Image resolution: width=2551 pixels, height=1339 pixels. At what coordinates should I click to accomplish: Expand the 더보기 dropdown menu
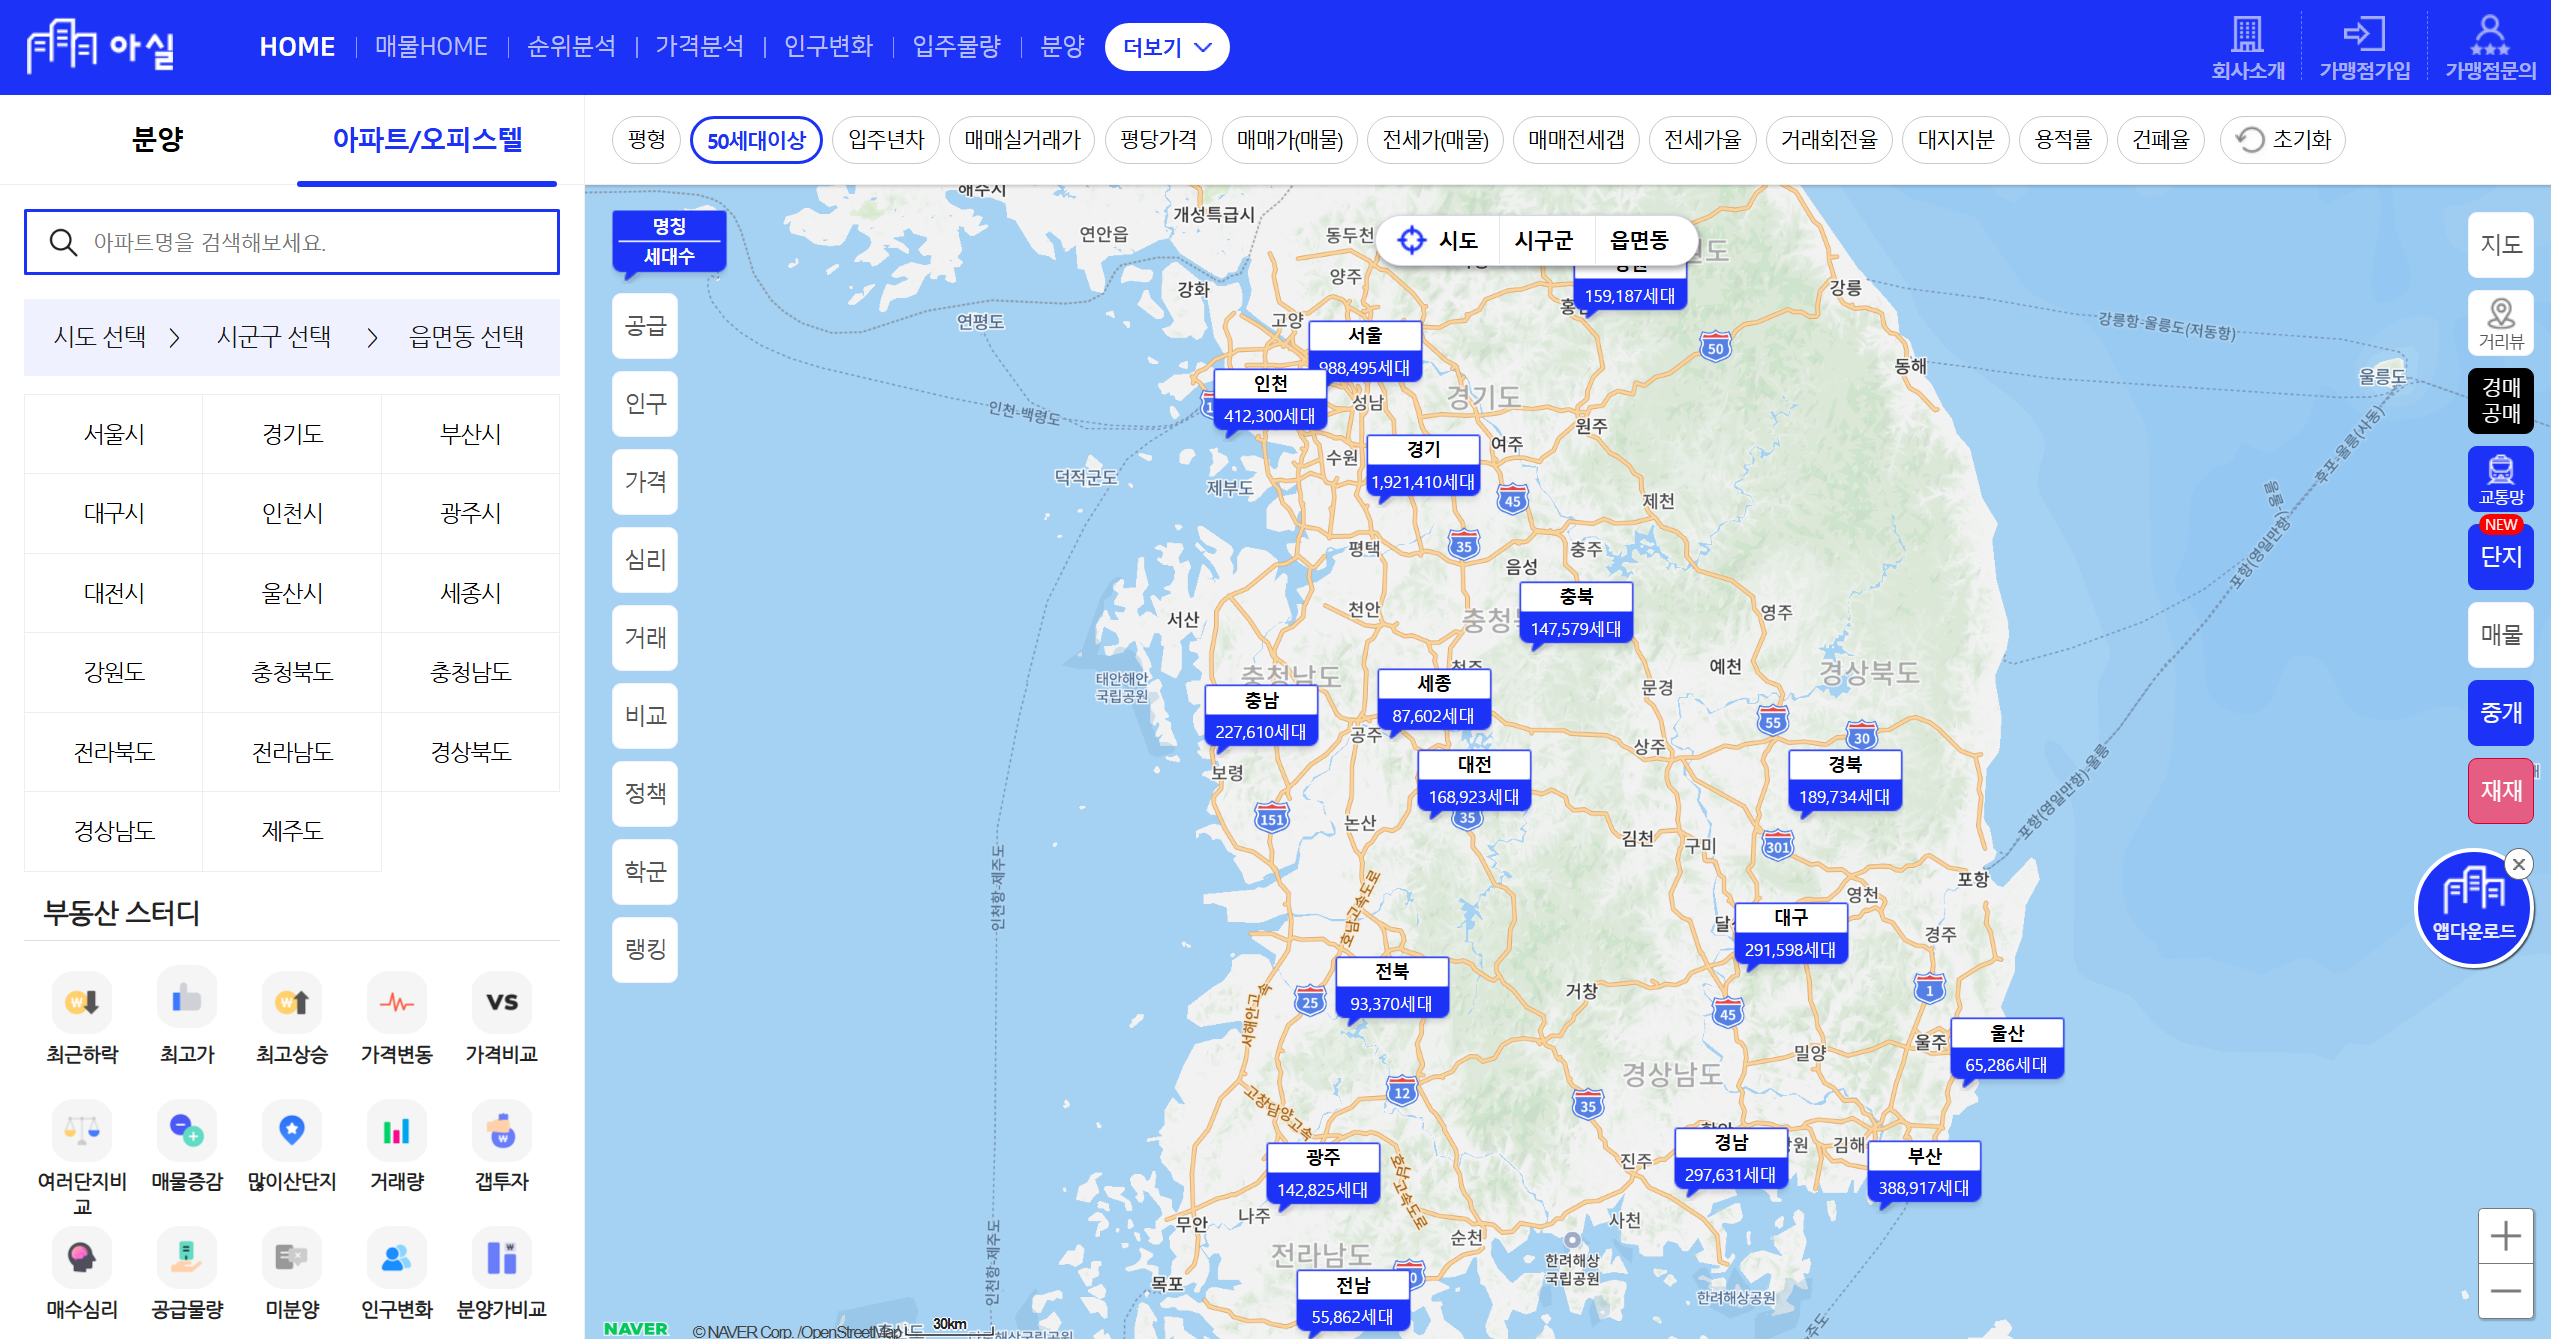[1166, 47]
